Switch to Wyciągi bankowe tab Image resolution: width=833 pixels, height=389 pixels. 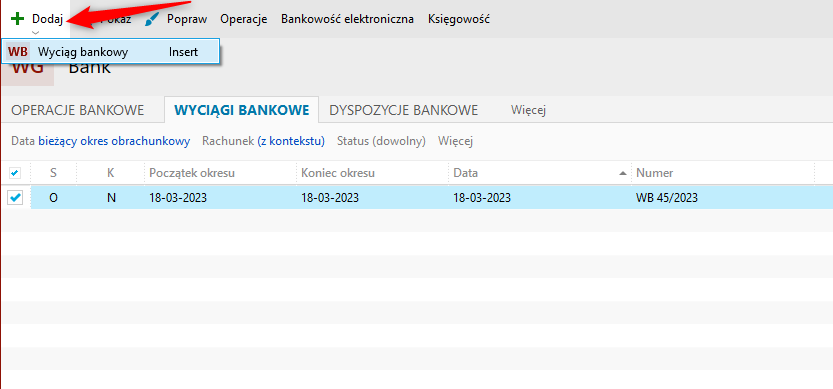(242, 110)
